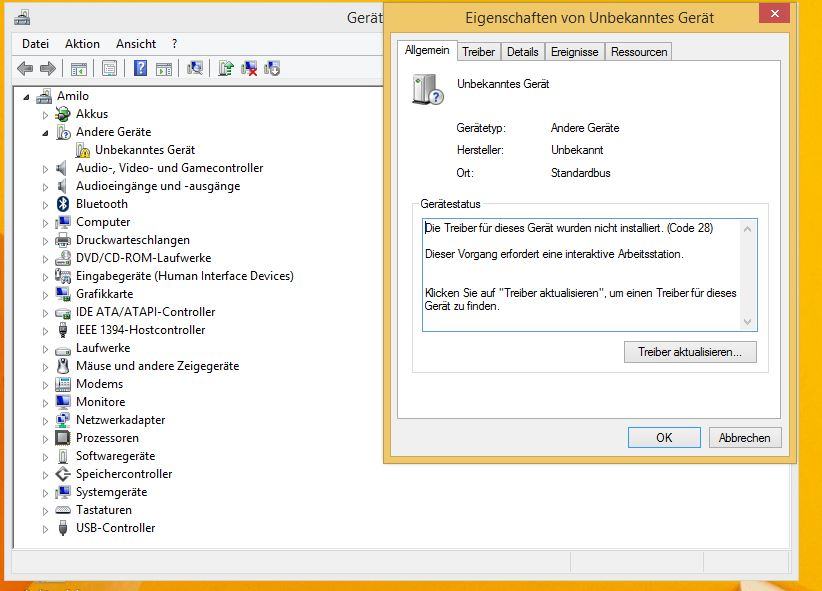The width and height of the screenshot is (822, 591).
Task: Expand the Monitore node
Action: click(45, 403)
